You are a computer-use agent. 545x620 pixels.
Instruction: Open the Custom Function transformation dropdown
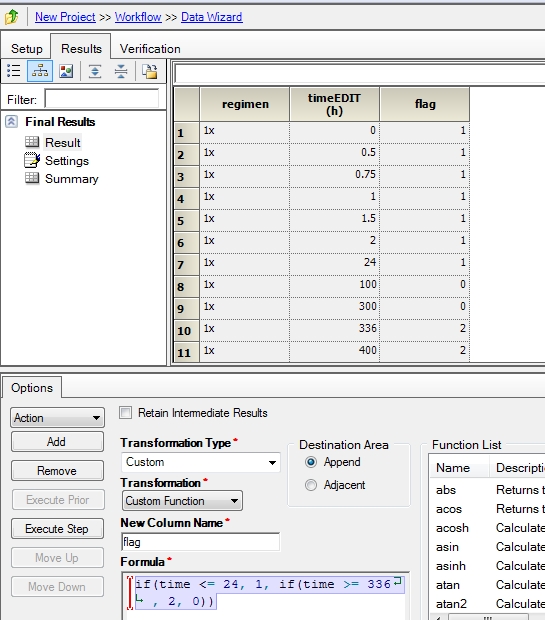tap(182, 501)
